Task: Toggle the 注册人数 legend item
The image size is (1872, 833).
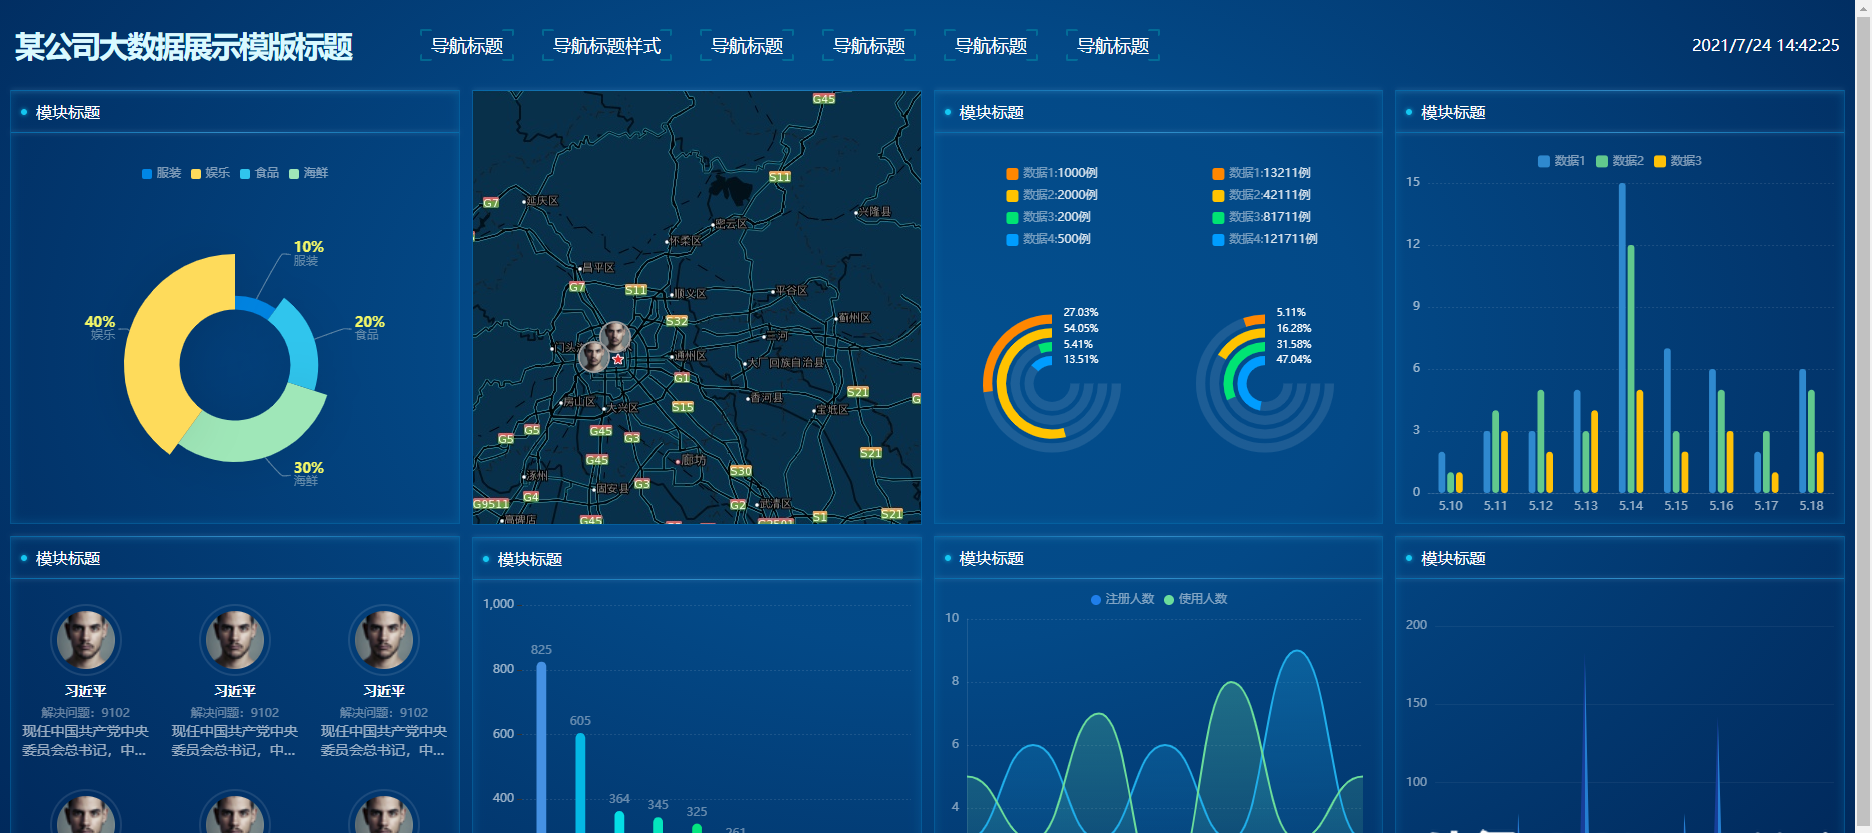Action: click(x=1122, y=599)
